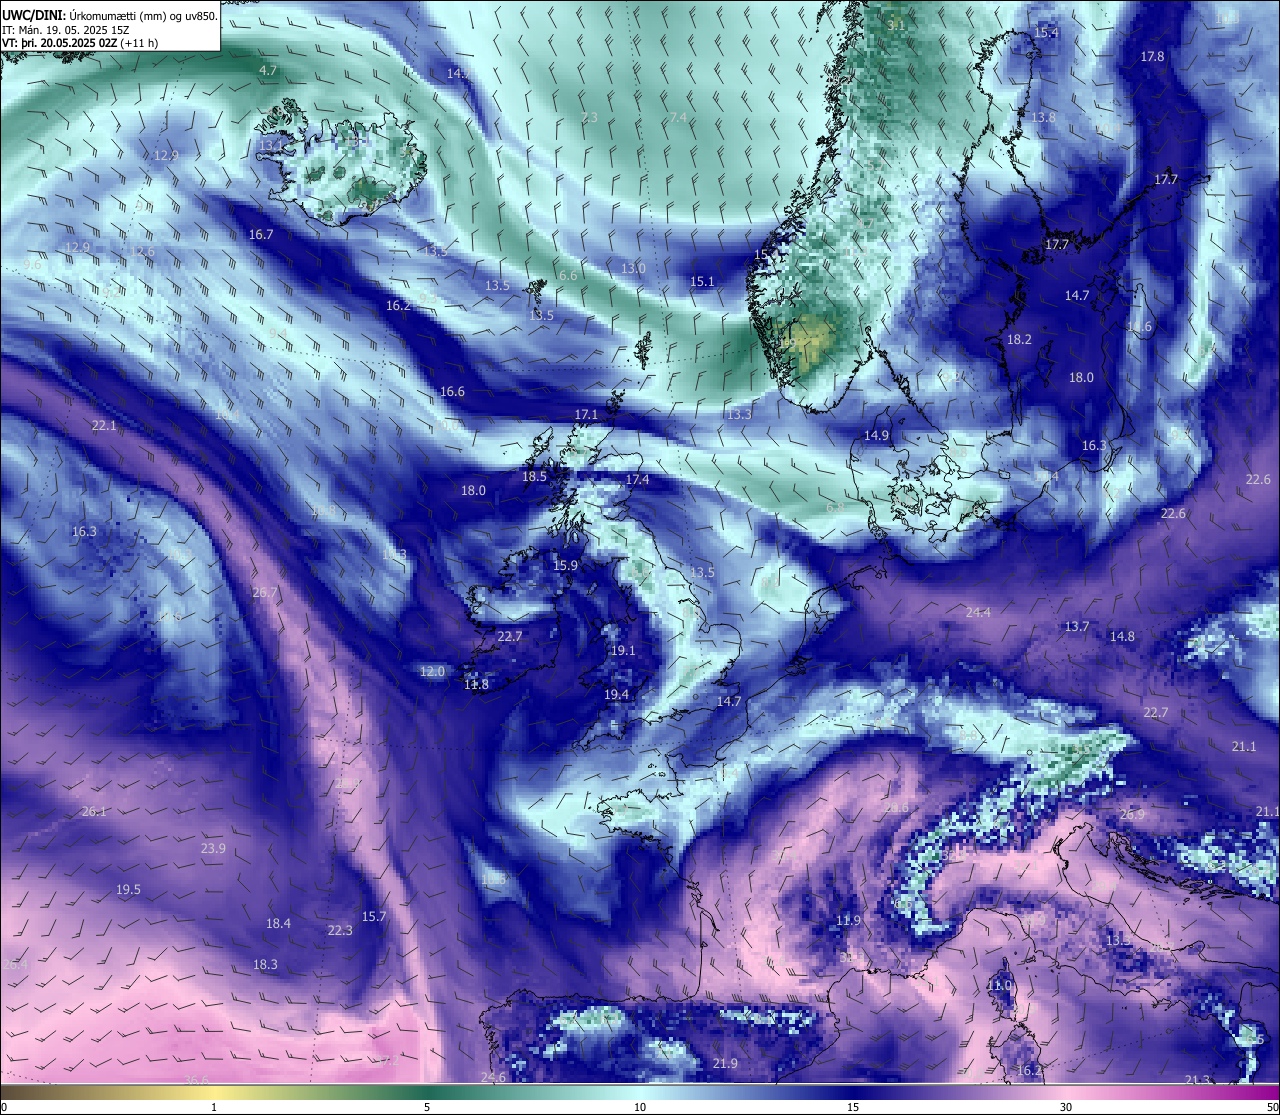Click the 18.3 value label

[265, 965]
